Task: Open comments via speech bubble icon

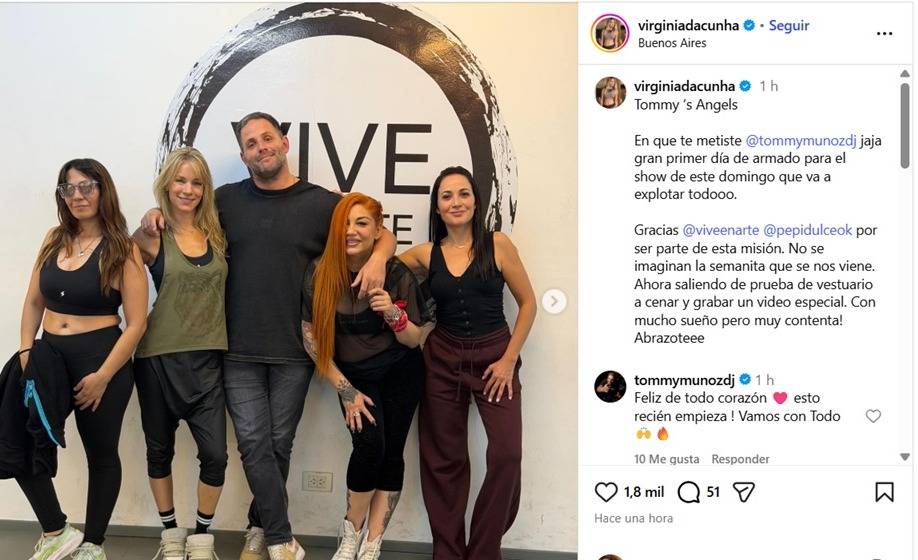Action: (688, 492)
